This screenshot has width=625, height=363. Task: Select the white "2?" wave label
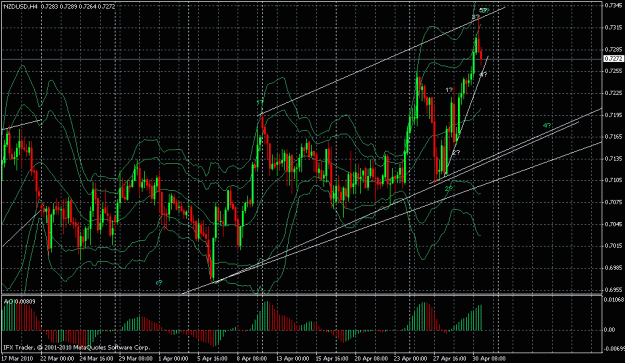(456, 152)
